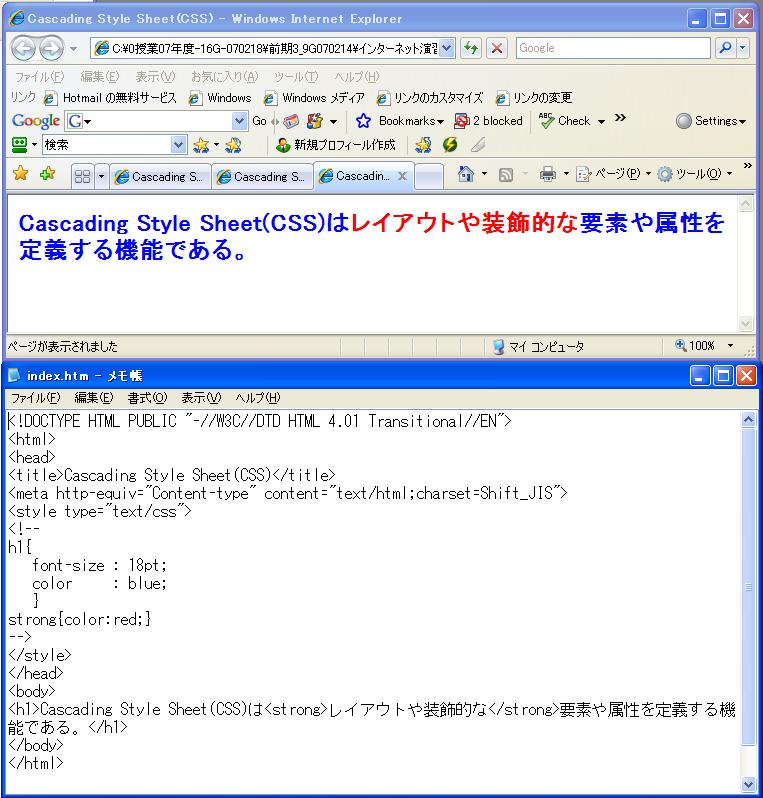This screenshot has width=763, height=798.
Task: Click Notepad scrollbar down arrow
Action: click(x=748, y=784)
